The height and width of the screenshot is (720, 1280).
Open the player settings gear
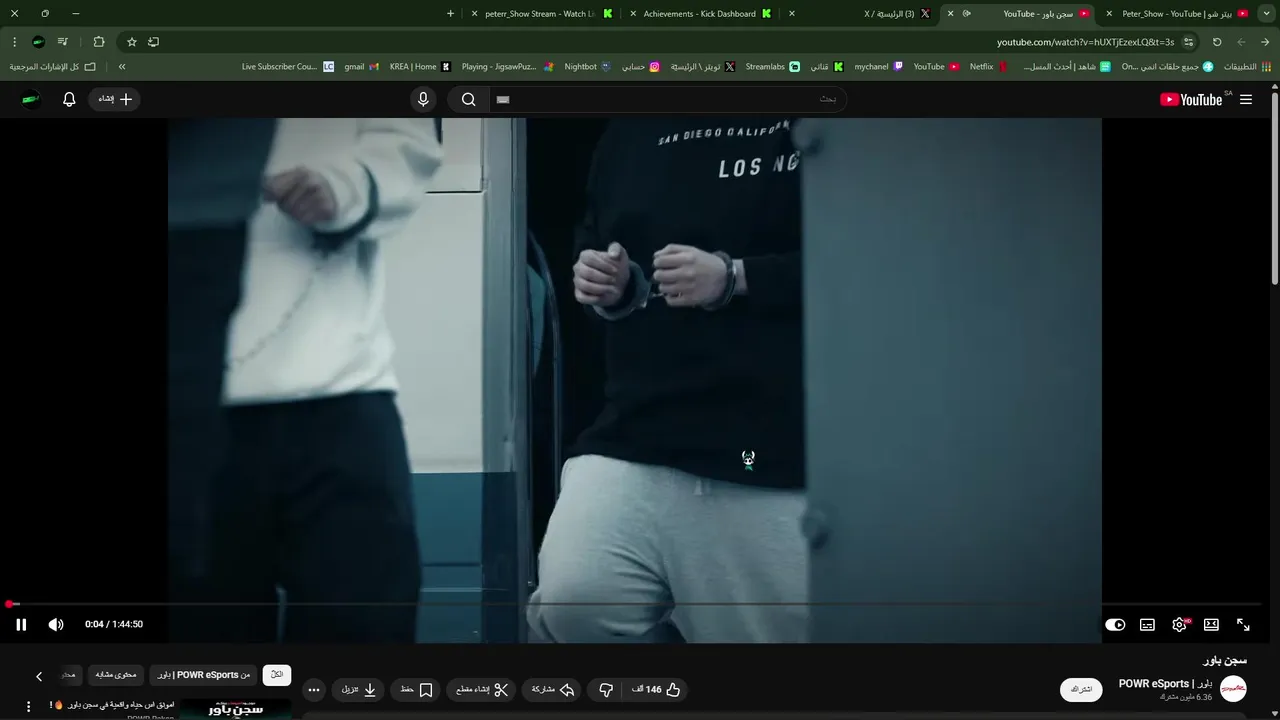coord(1179,624)
